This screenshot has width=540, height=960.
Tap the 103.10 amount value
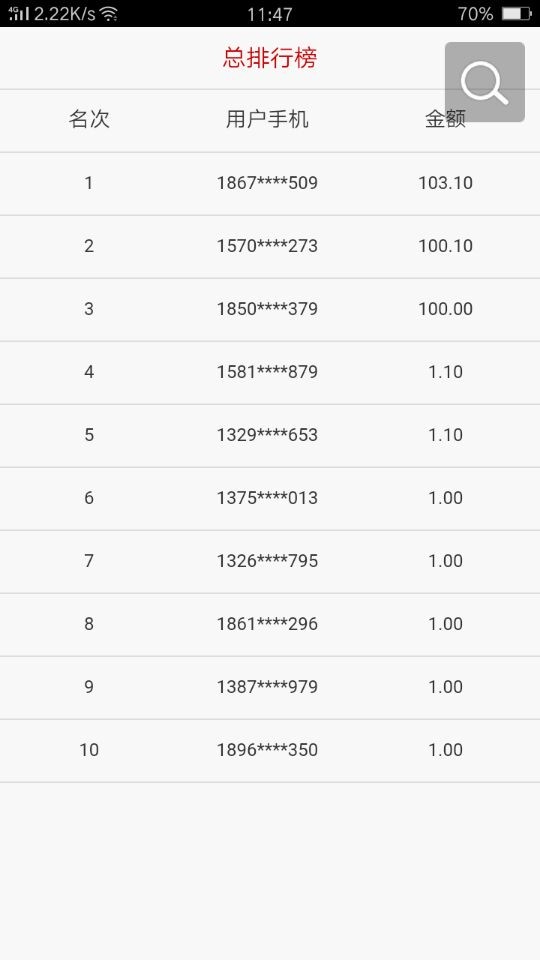point(445,182)
